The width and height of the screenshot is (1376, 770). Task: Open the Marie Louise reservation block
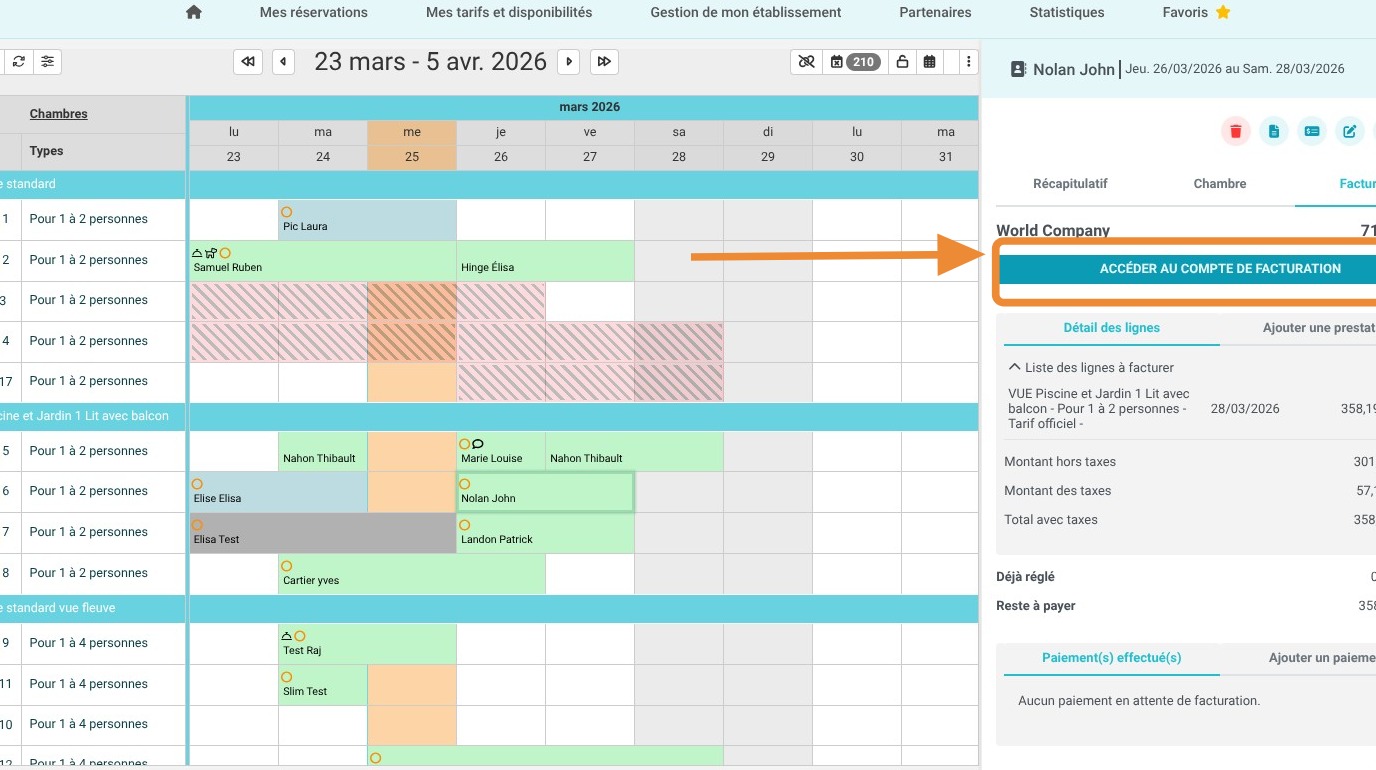(x=501, y=451)
